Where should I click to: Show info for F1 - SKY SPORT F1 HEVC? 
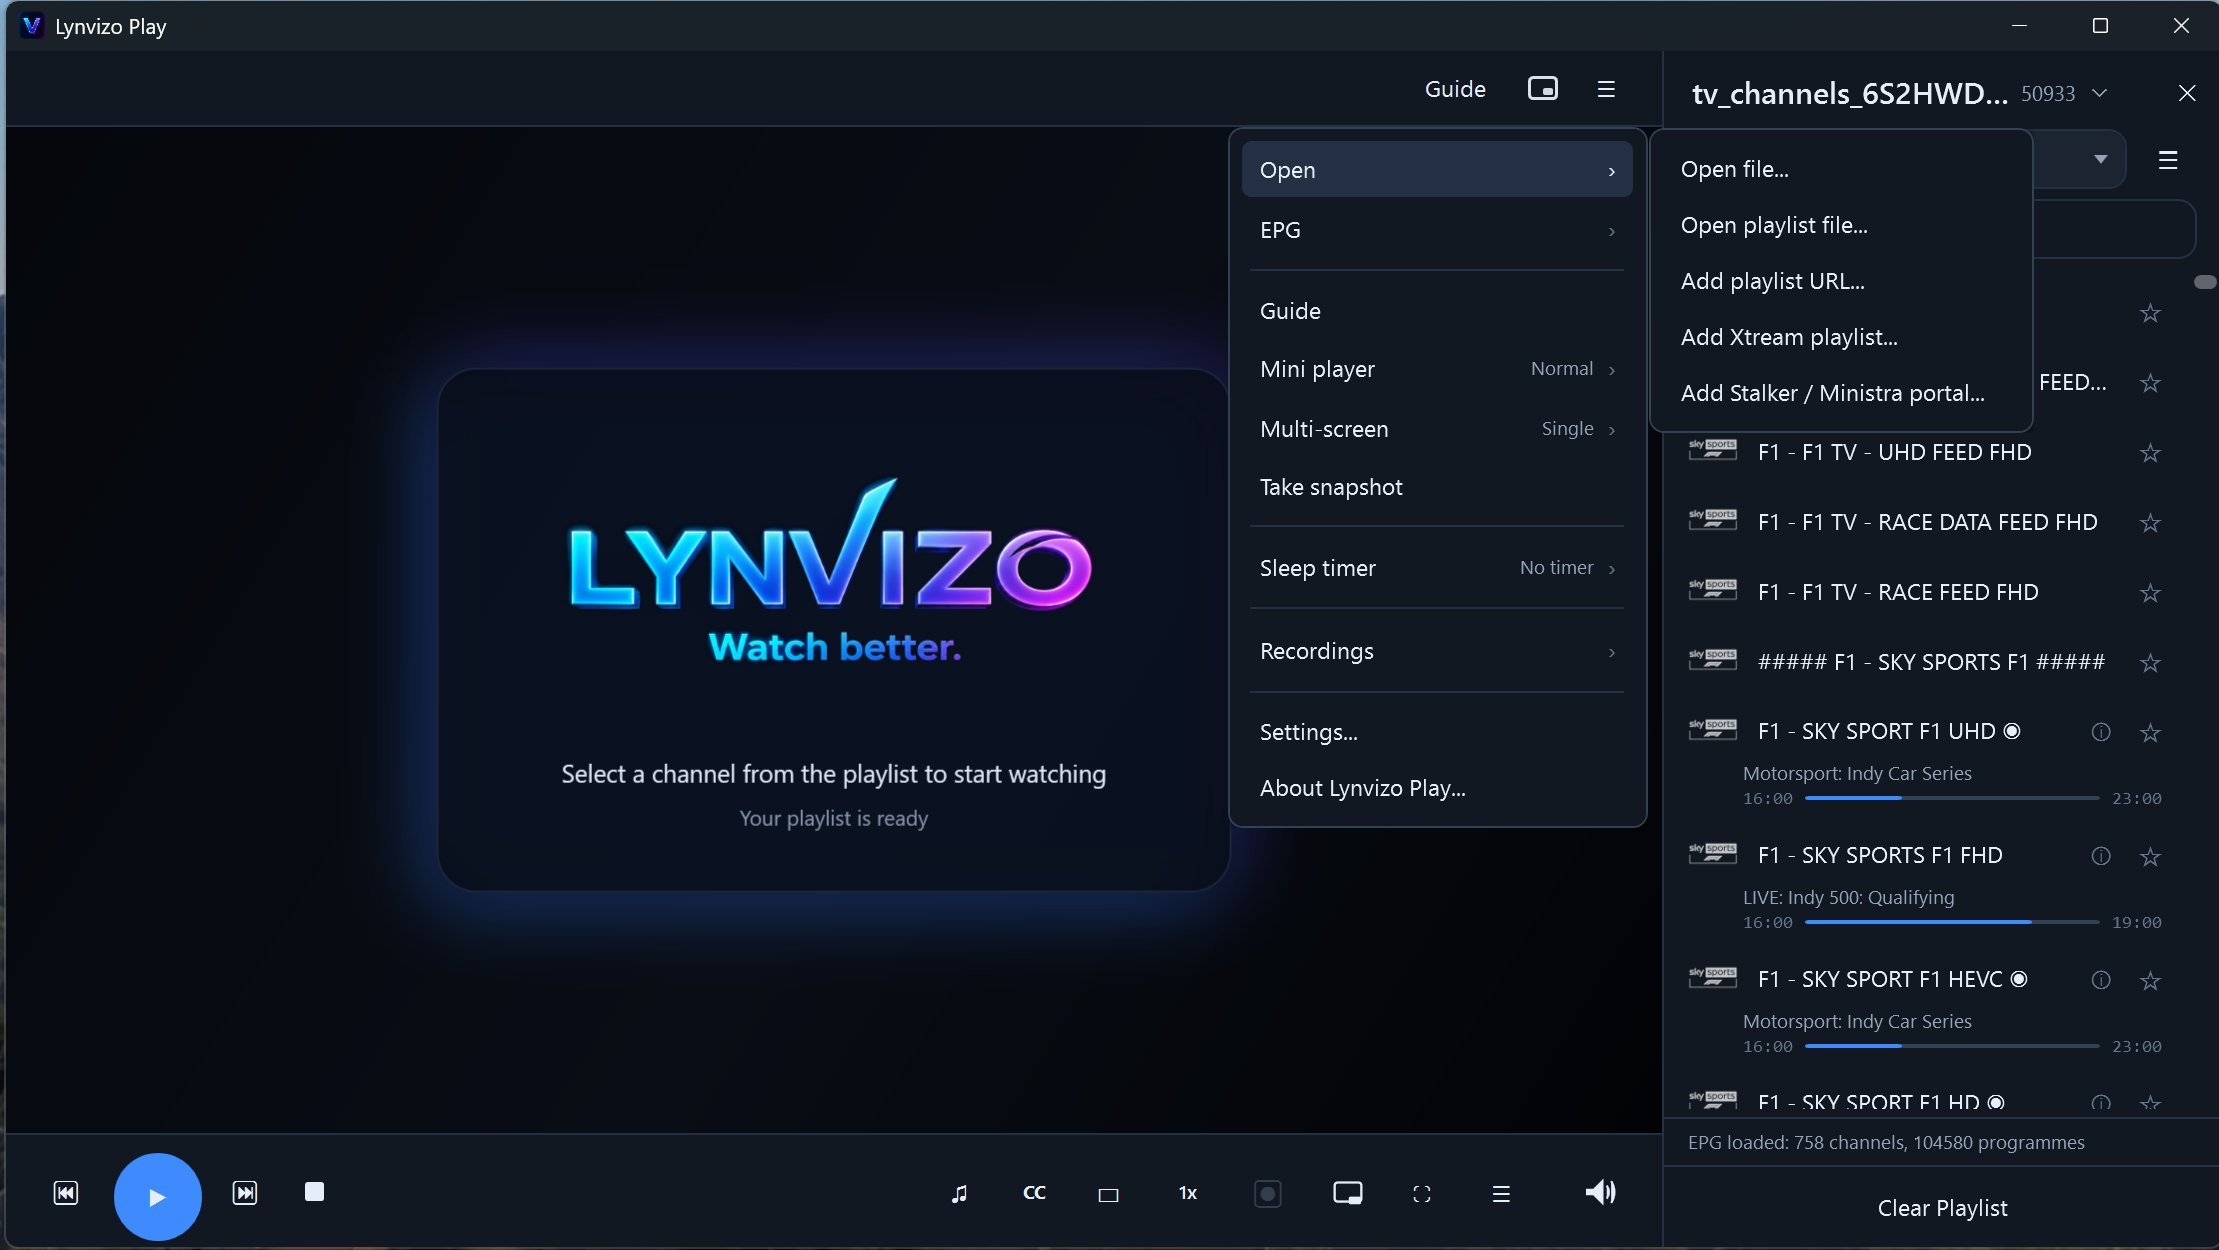pyautogui.click(x=2100, y=980)
